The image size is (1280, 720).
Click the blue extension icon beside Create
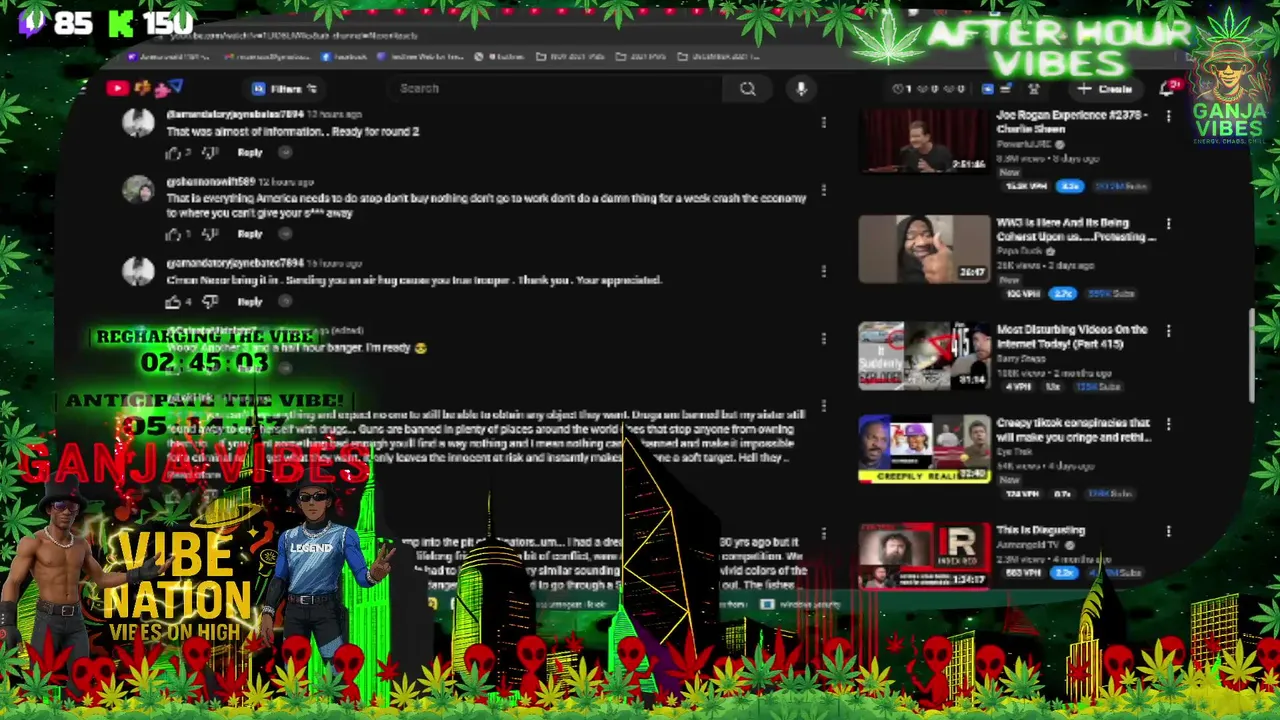(987, 89)
